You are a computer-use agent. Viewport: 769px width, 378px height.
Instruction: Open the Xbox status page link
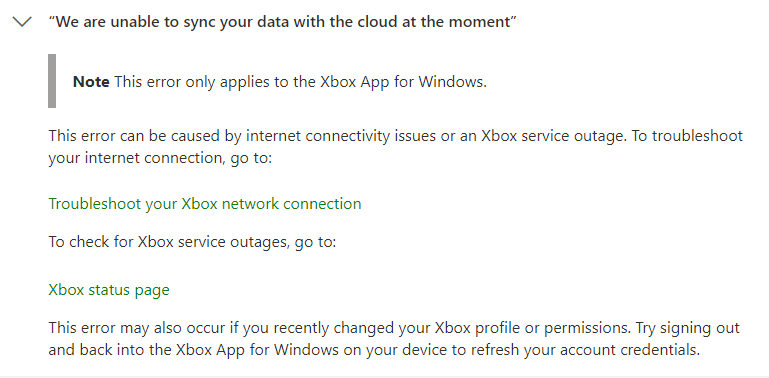coord(109,290)
